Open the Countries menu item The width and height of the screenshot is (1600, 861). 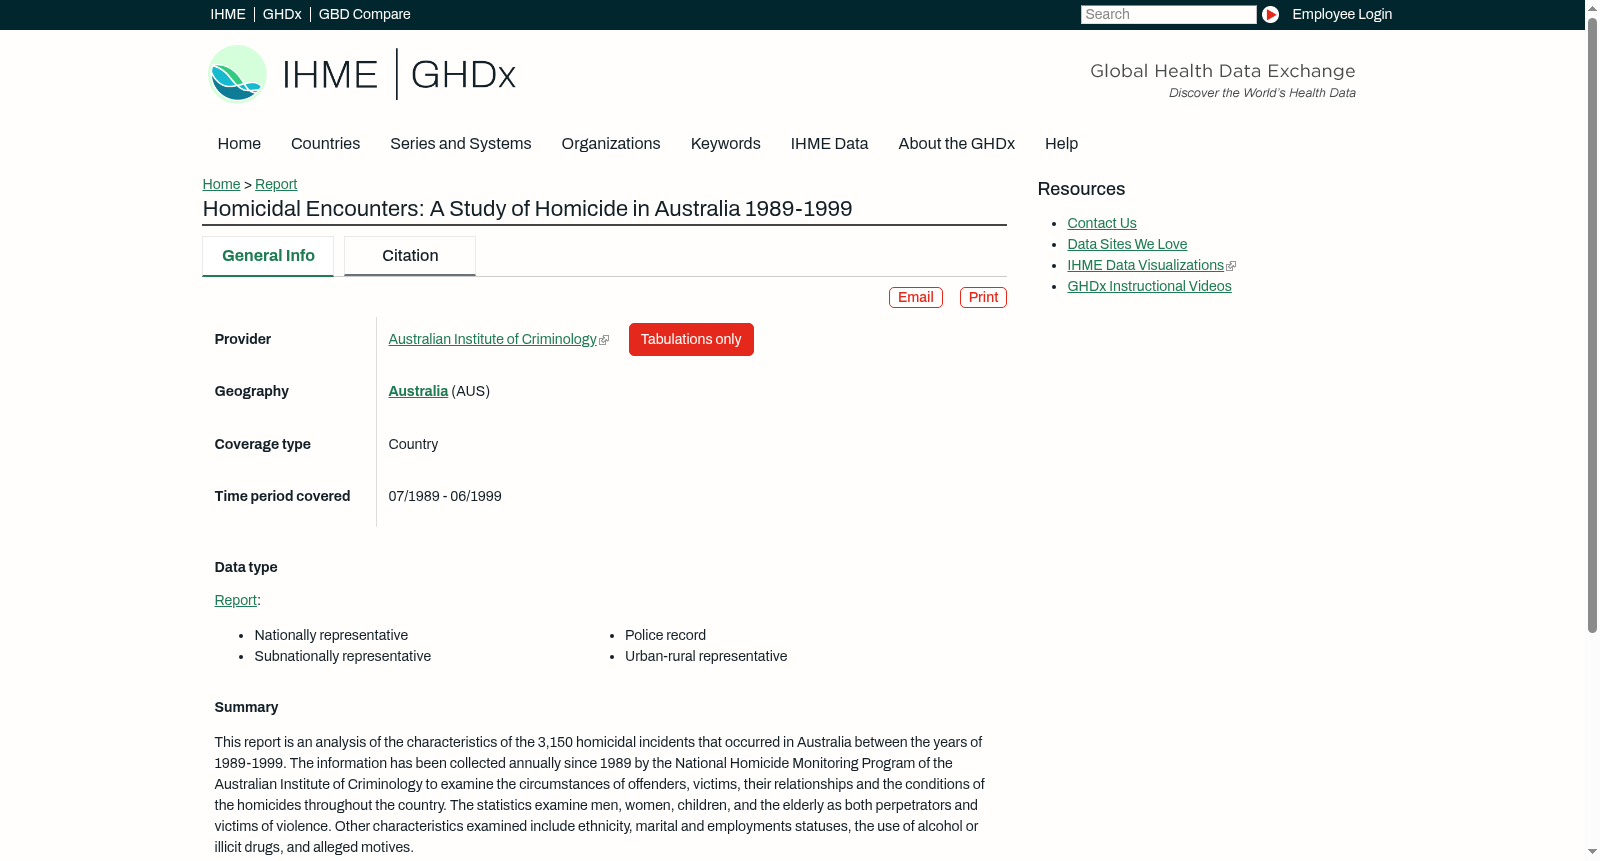click(x=325, y=144)
